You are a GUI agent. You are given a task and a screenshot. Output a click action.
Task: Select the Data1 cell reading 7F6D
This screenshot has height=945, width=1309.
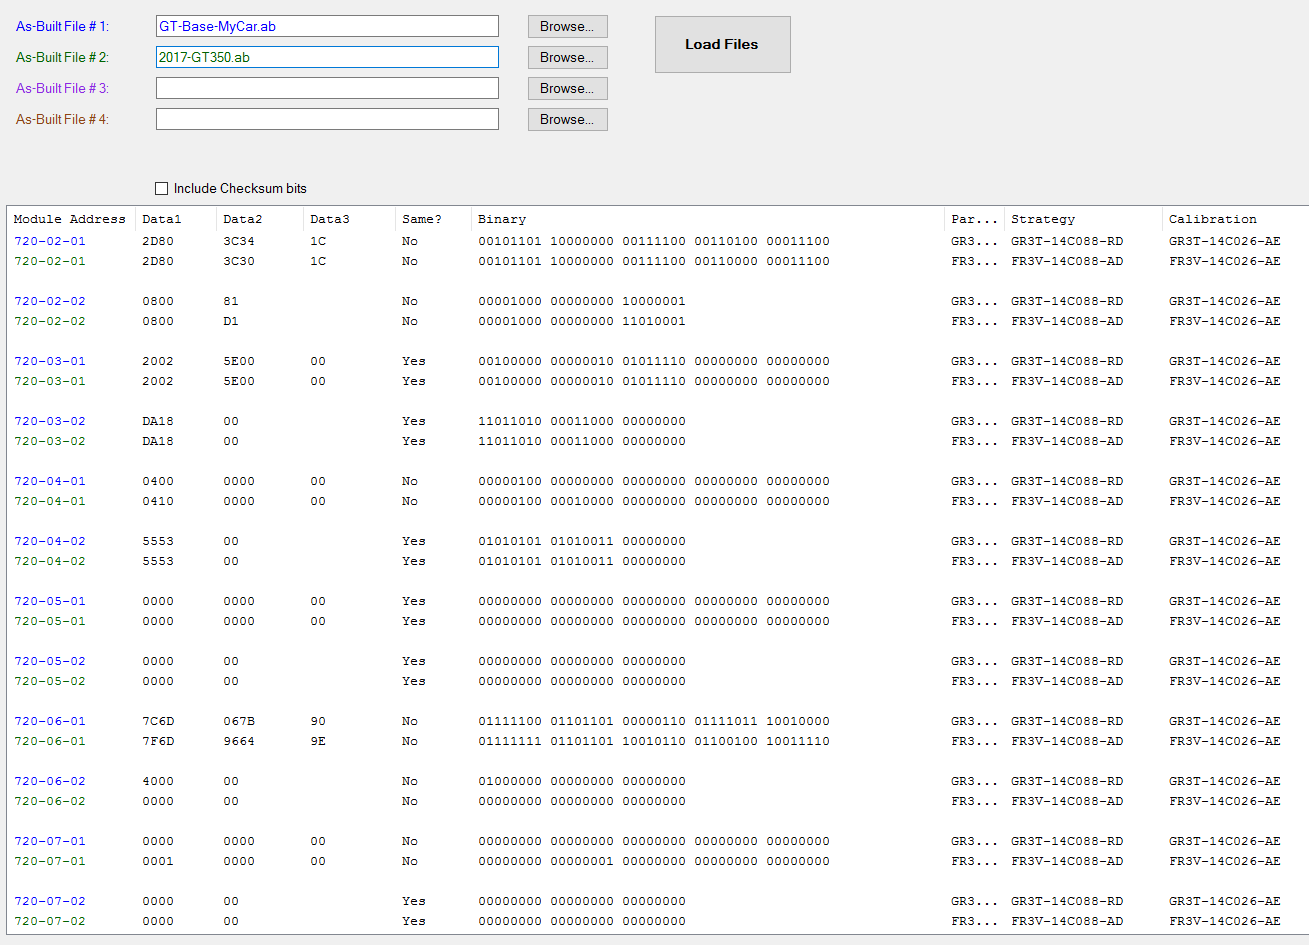[158, 741]
